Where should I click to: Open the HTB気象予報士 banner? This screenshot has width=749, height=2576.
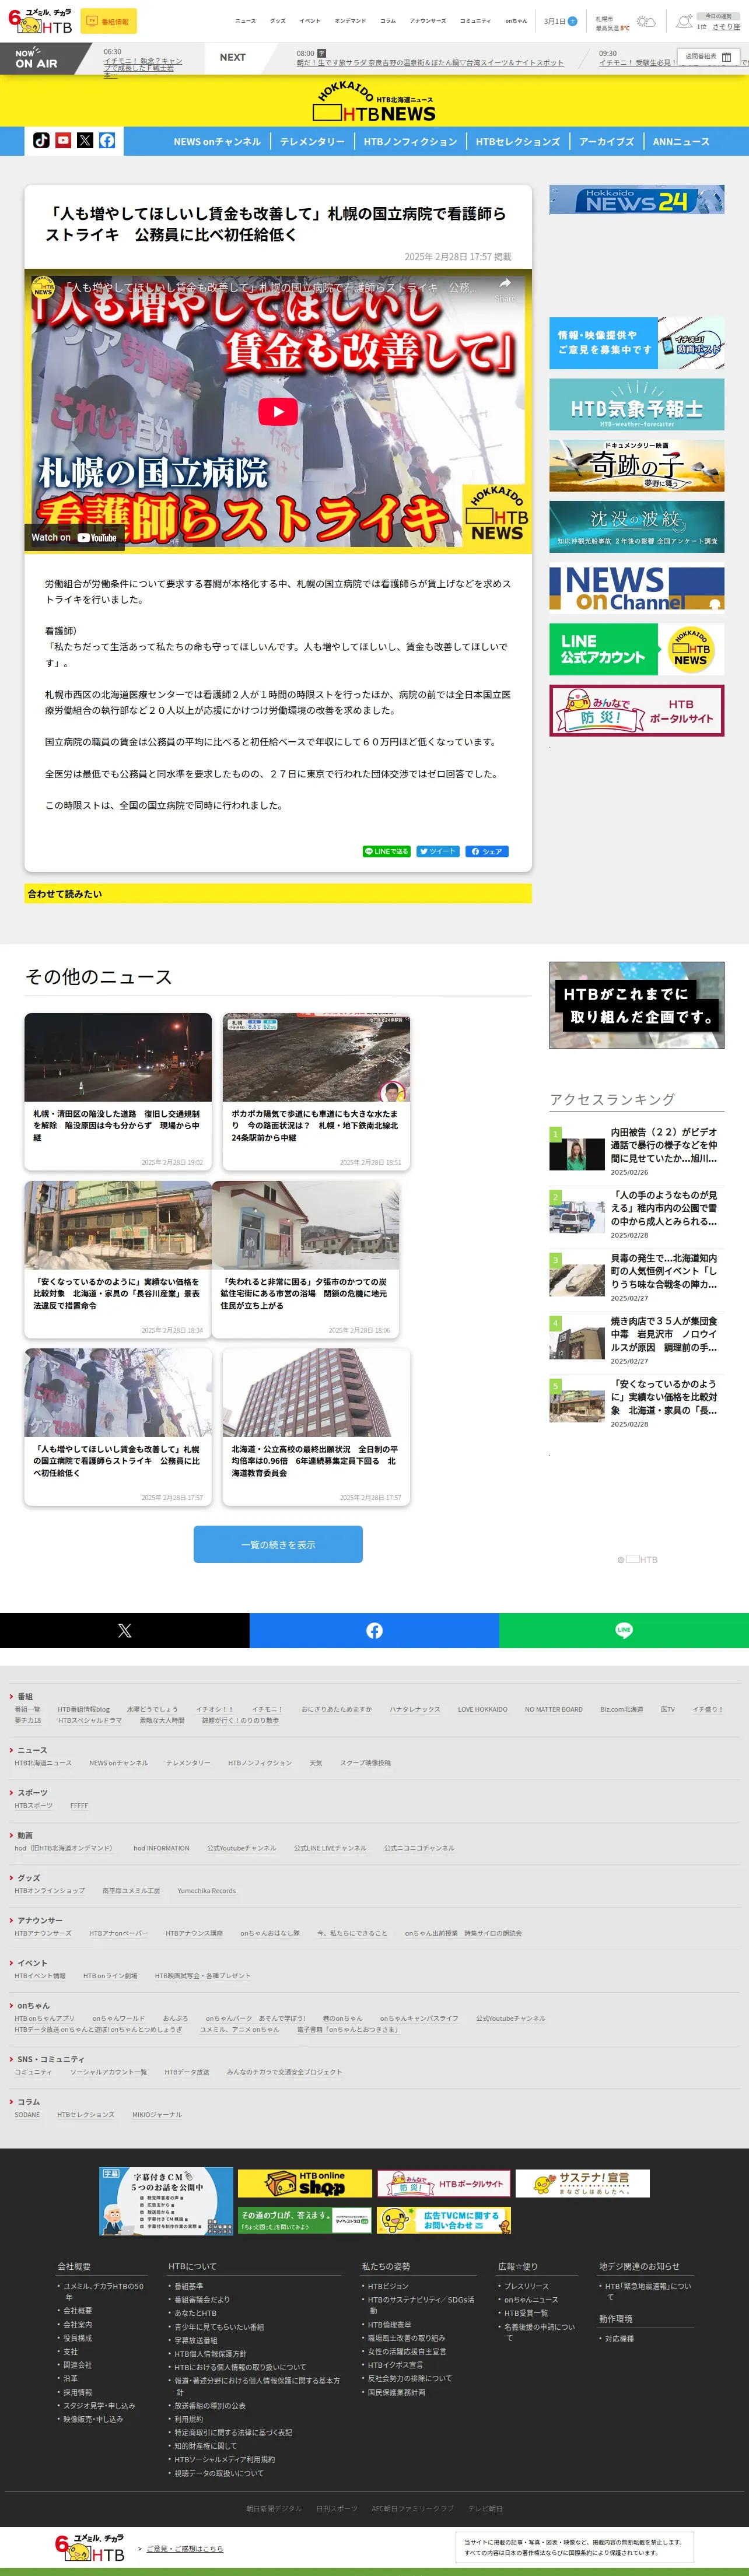636,405
